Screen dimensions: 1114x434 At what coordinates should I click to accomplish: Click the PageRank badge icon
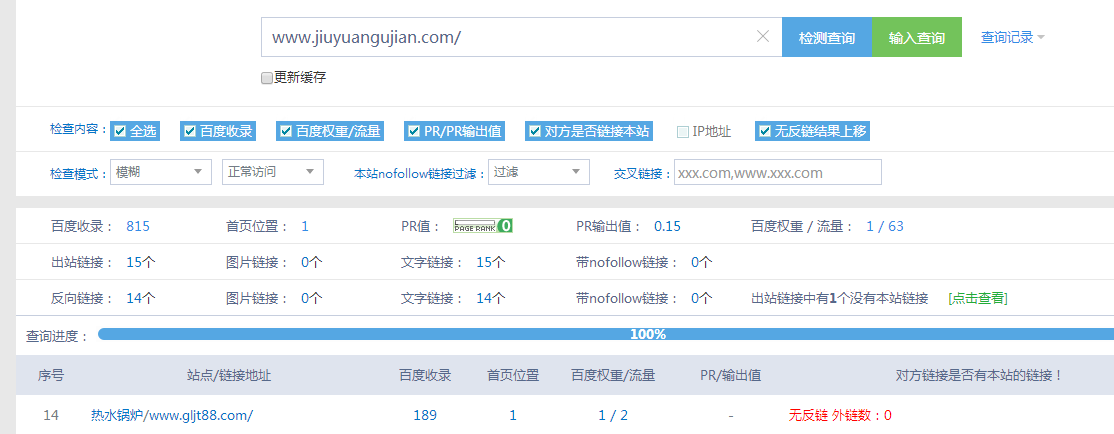click(x=483, y=226)
